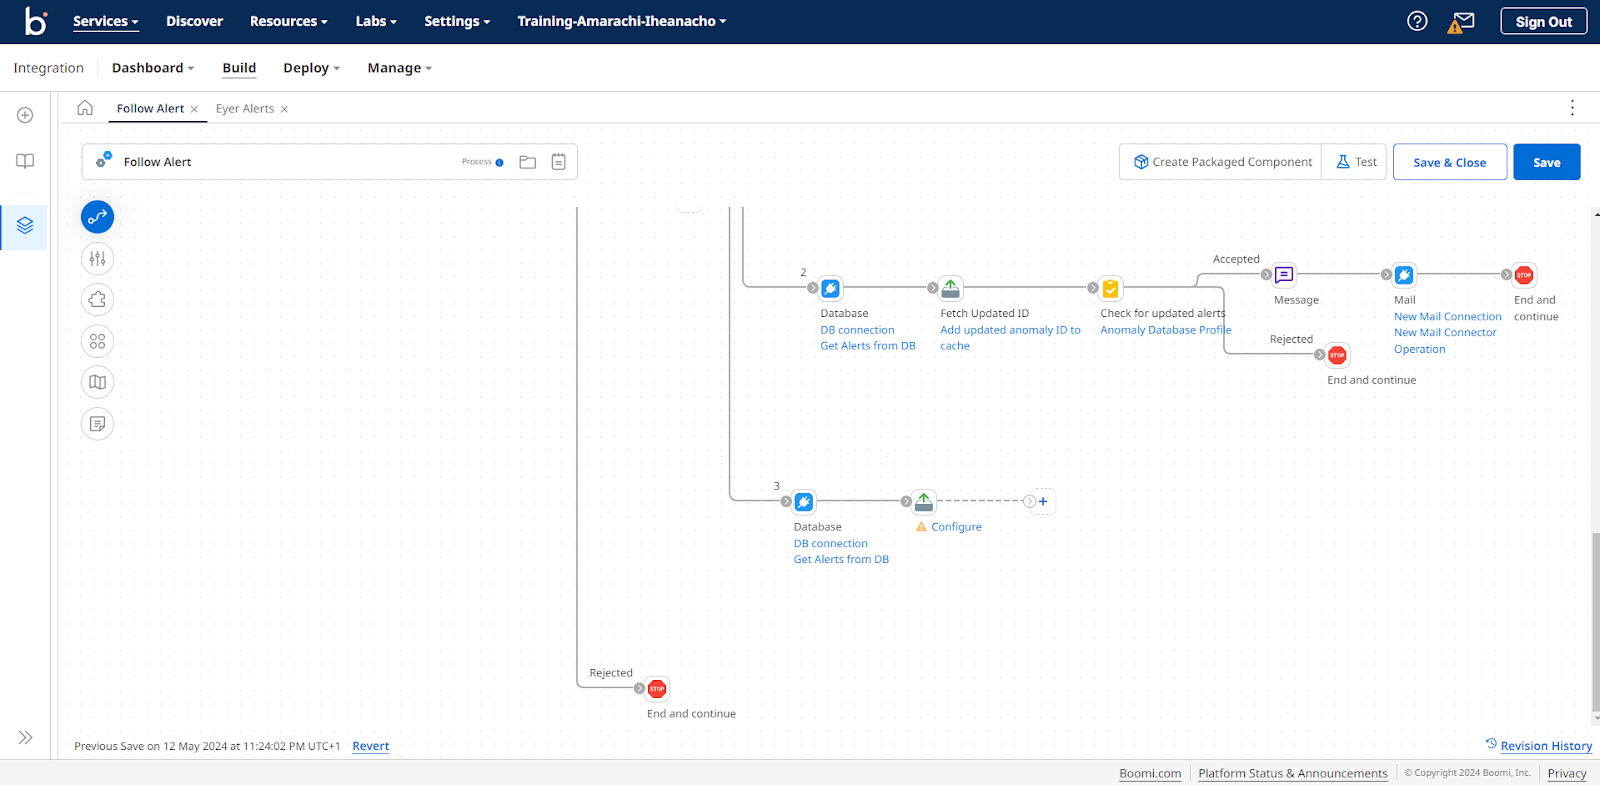
Task: Click the Sign Out button
Action: point(1543,21)
